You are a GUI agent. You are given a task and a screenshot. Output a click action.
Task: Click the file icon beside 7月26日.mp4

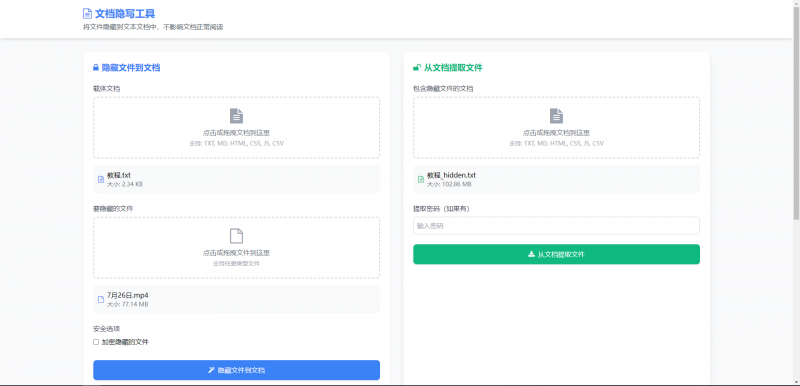101,299
